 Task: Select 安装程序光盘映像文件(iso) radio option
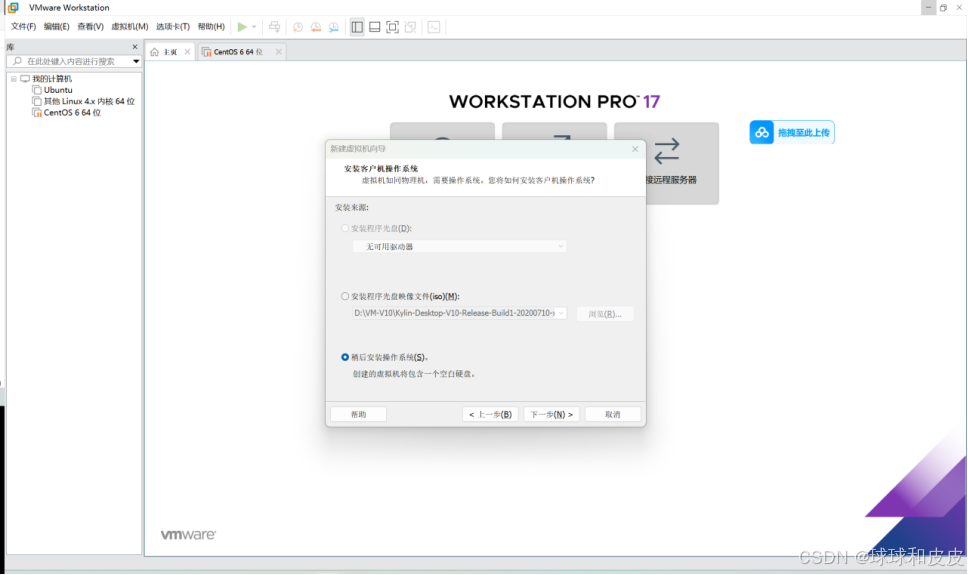(x=345, y=296)
